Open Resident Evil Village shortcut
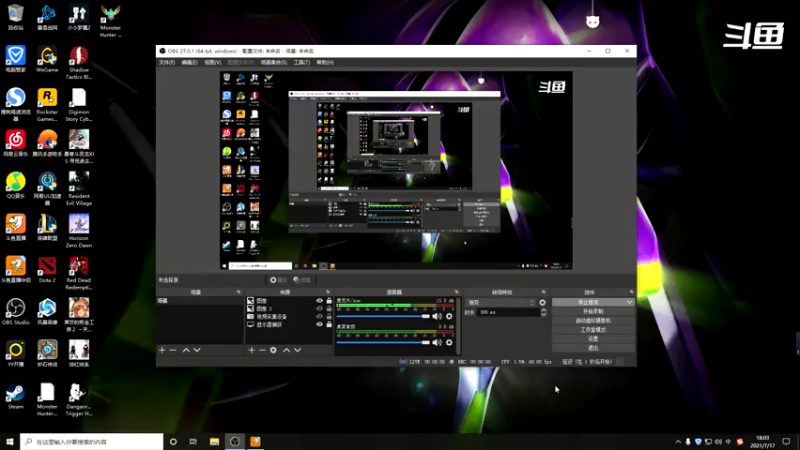 point(79,189)
